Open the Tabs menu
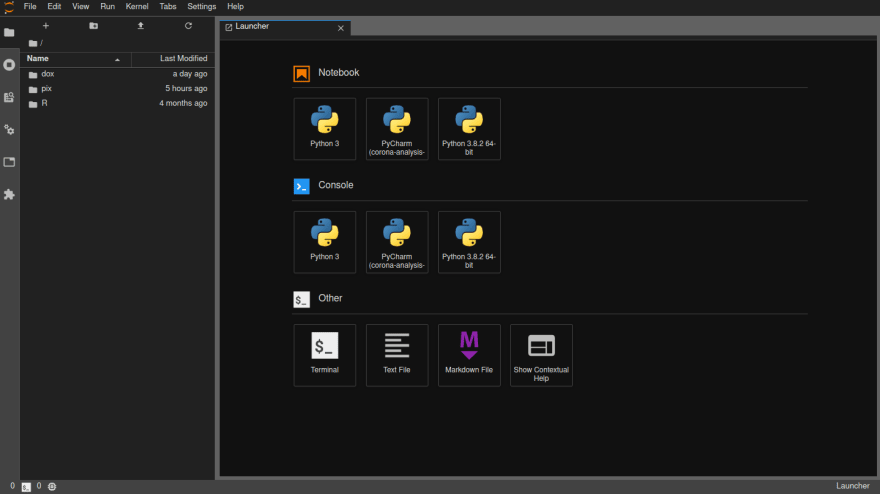 coord(168,7)
